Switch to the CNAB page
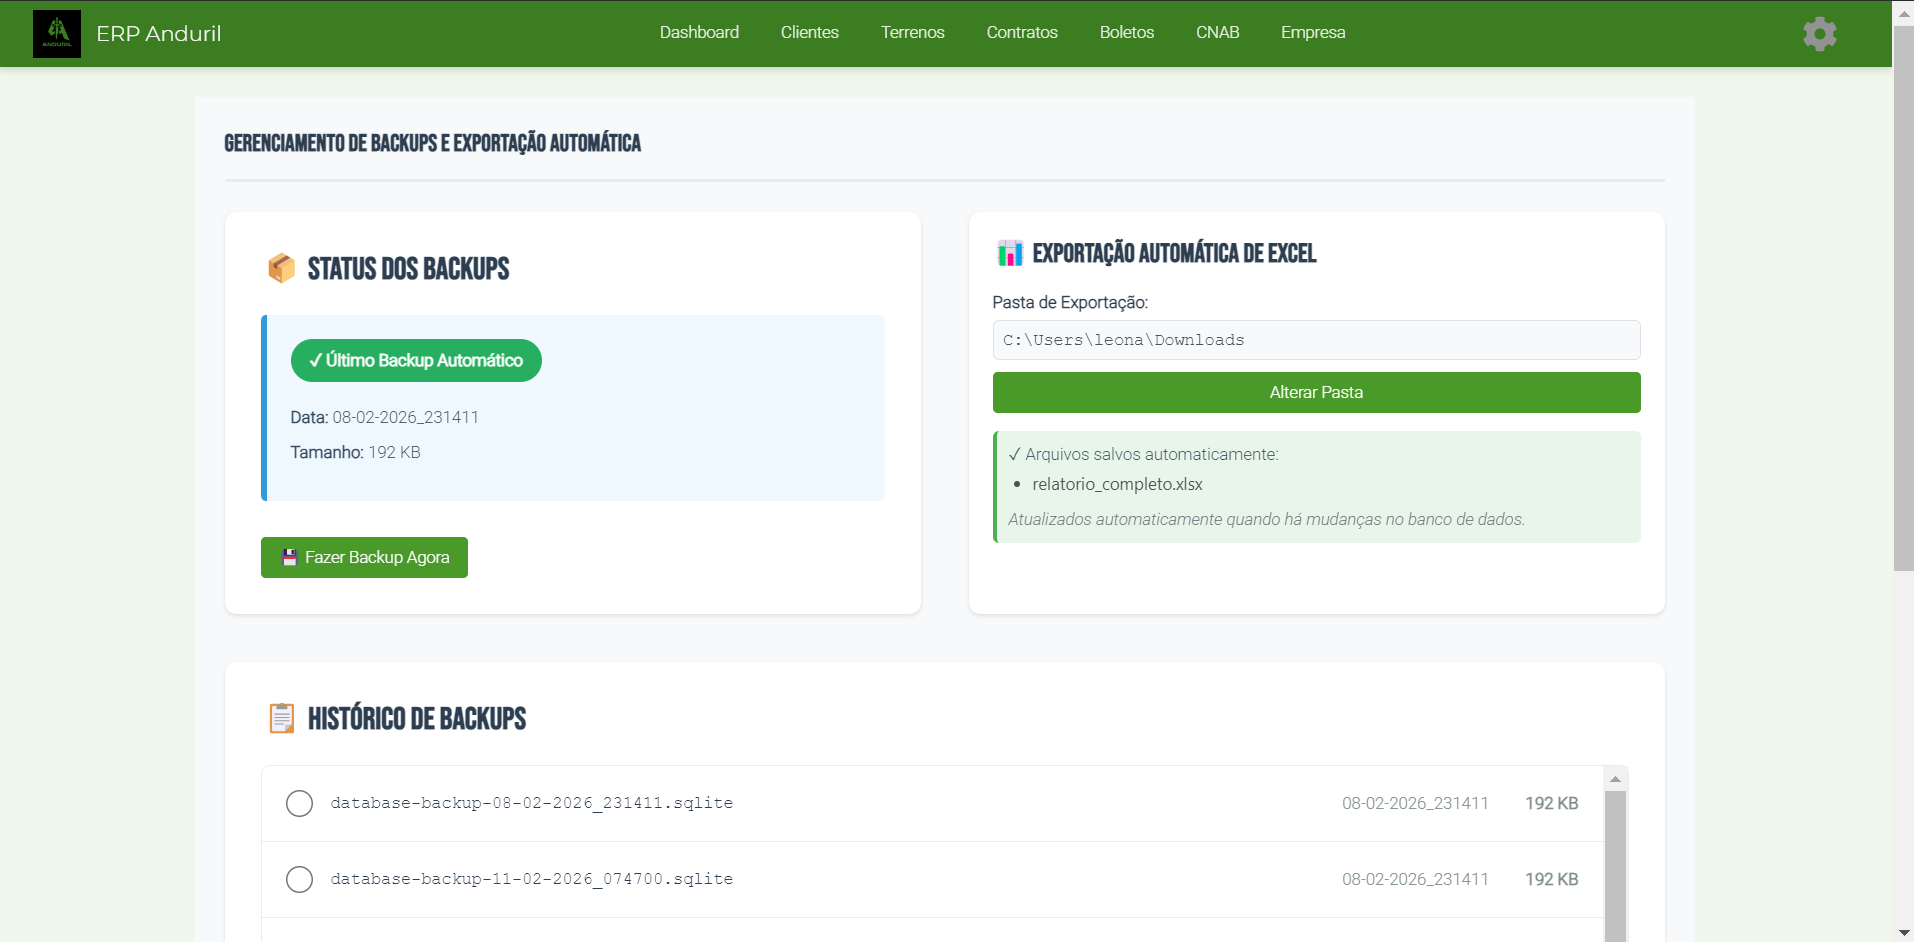Image resolution: width=1914 pixels, height=942 pixels. (1217, 32)
